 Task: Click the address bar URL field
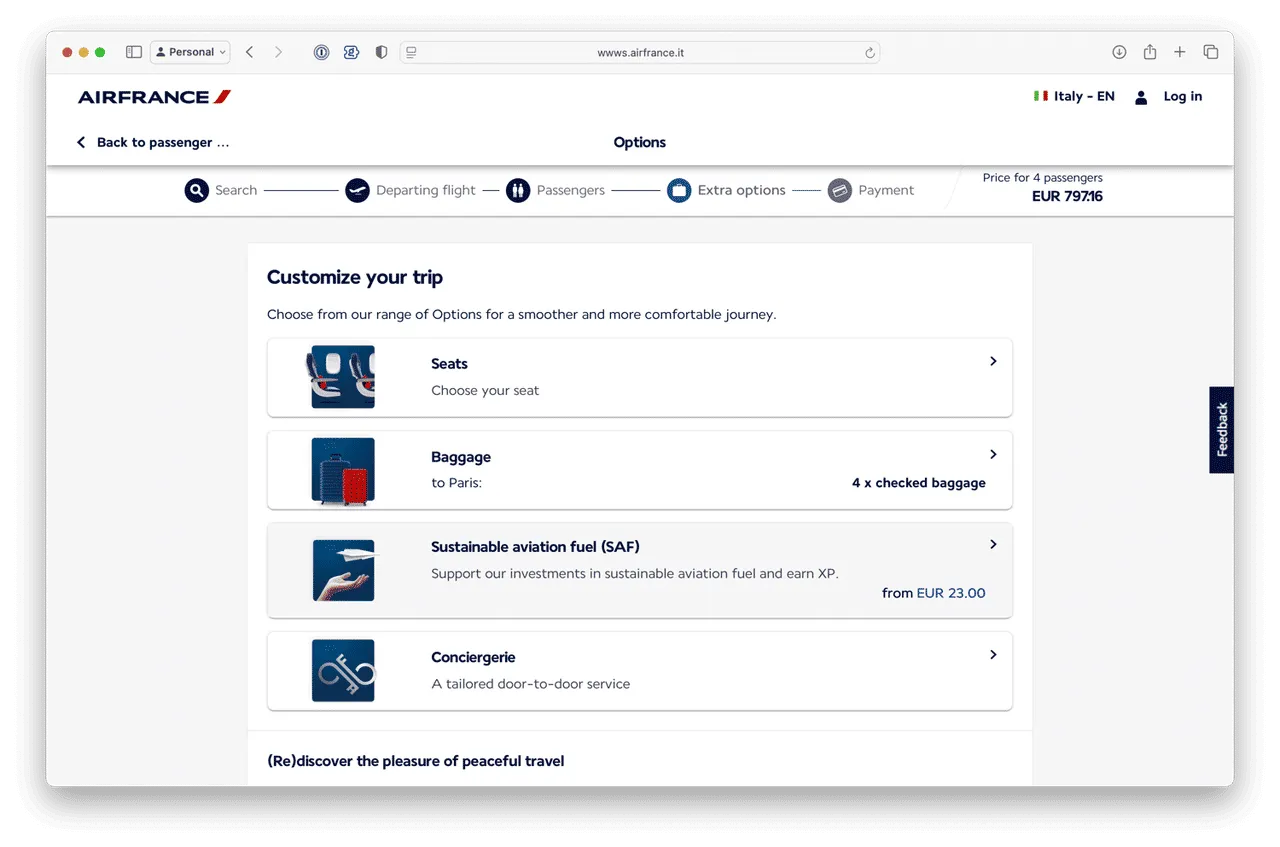pos(640,52)
